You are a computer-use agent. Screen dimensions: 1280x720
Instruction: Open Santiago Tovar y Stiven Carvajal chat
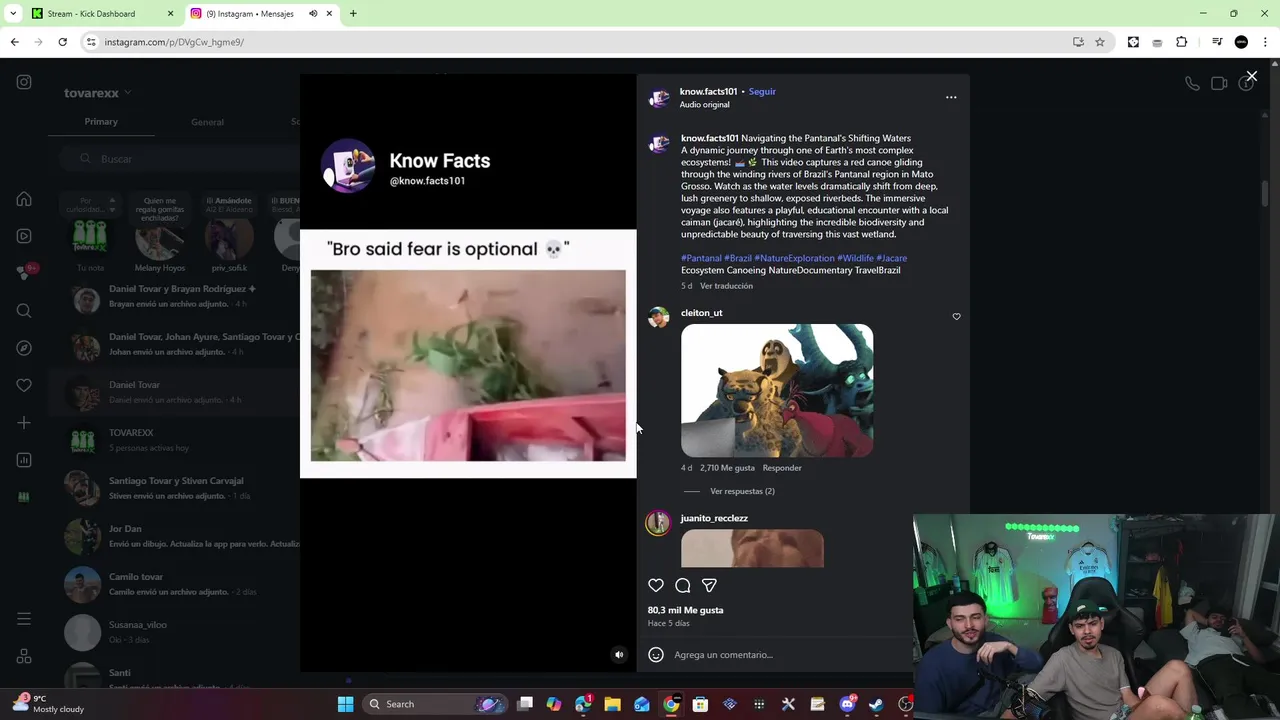[175, 488]
